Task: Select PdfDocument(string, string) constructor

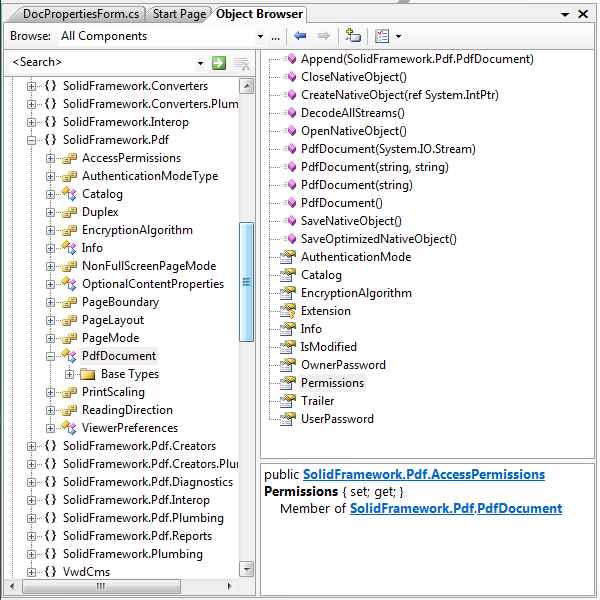Action: click(375, 166)
